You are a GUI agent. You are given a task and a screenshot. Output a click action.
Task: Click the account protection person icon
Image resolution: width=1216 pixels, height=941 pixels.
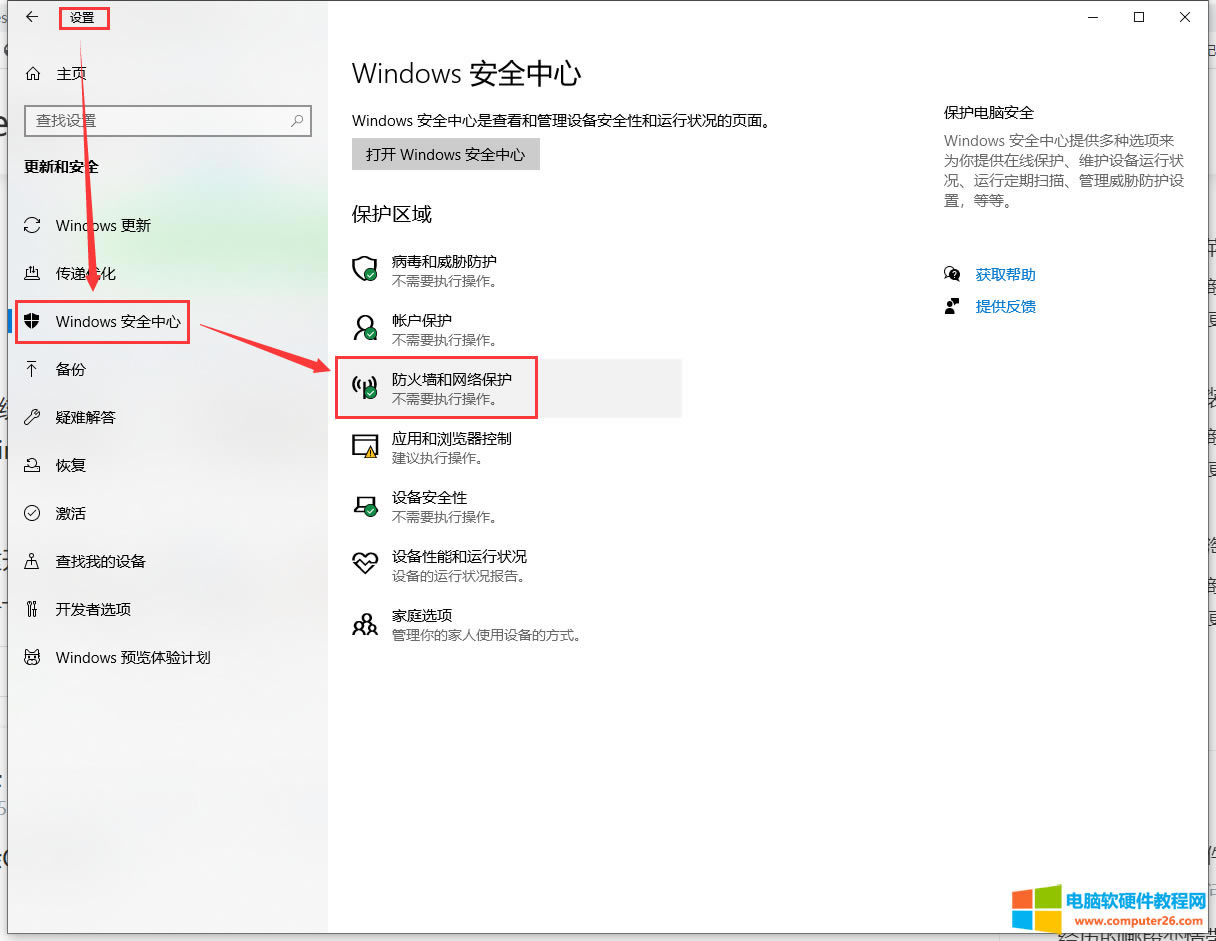365,328
